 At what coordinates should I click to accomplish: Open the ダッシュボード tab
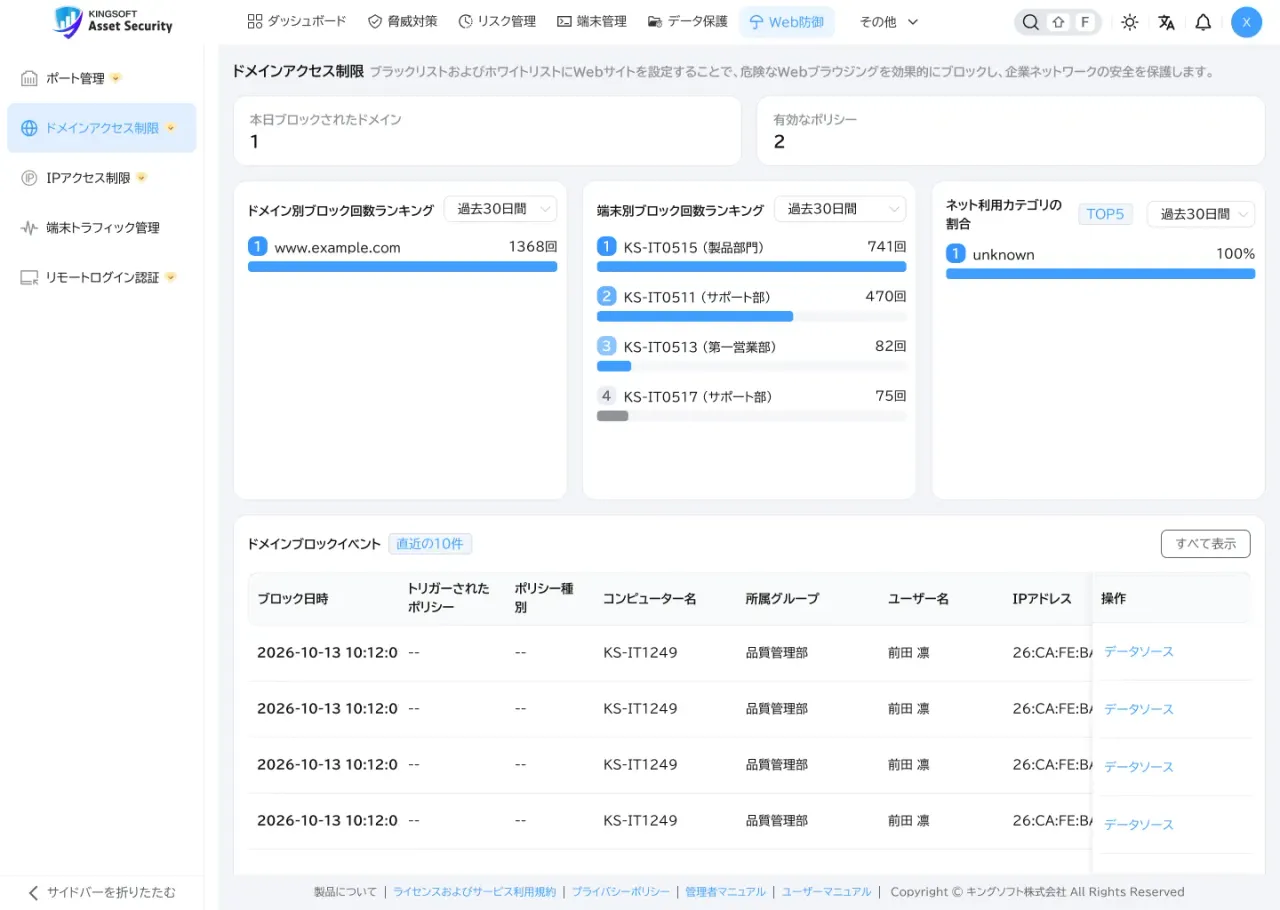[297, 21]
